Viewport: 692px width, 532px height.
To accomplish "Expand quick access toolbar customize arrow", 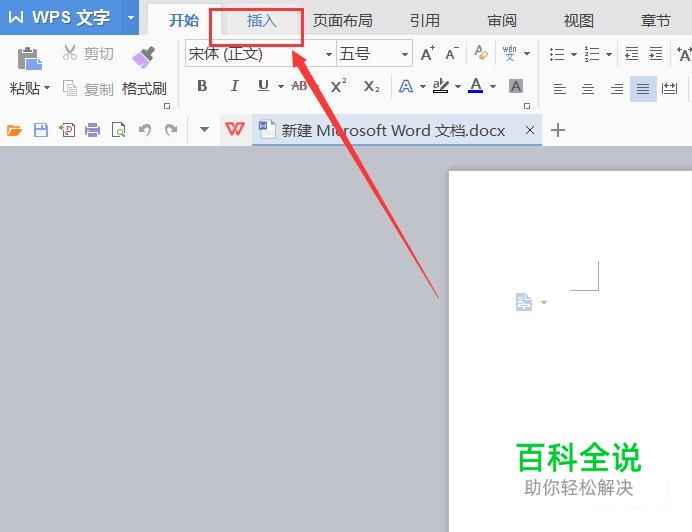I will pyautogui.click(x=204, y=130).
